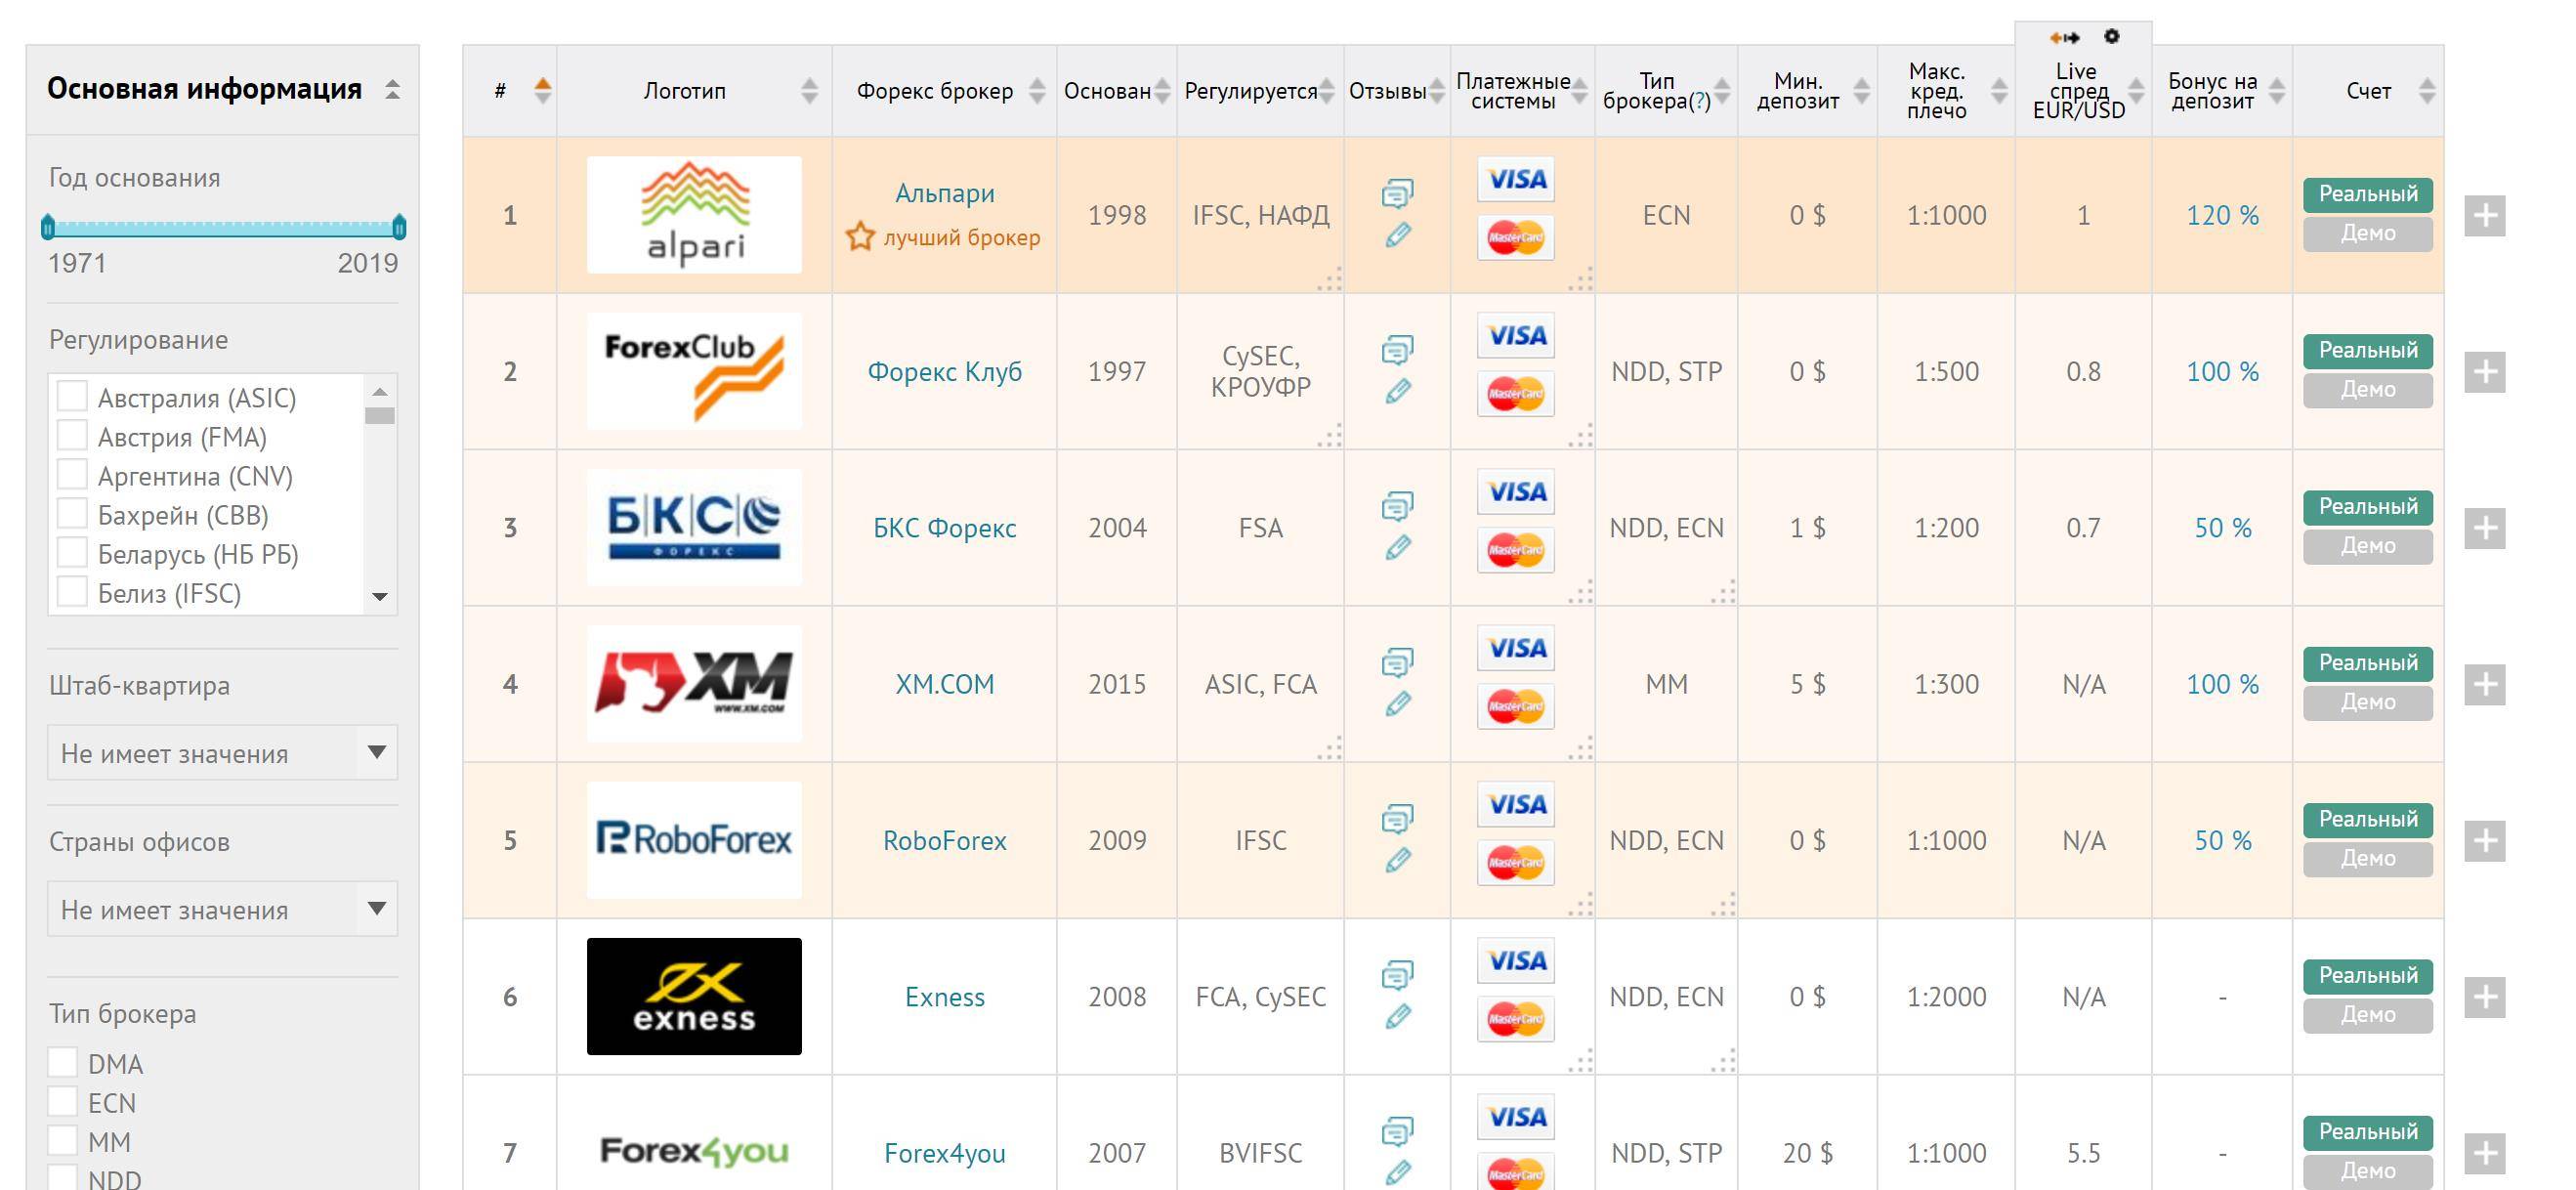Enable the MM broker type checkbox
Viewport: 2576px width, 1190px height.
(63, 1140)
